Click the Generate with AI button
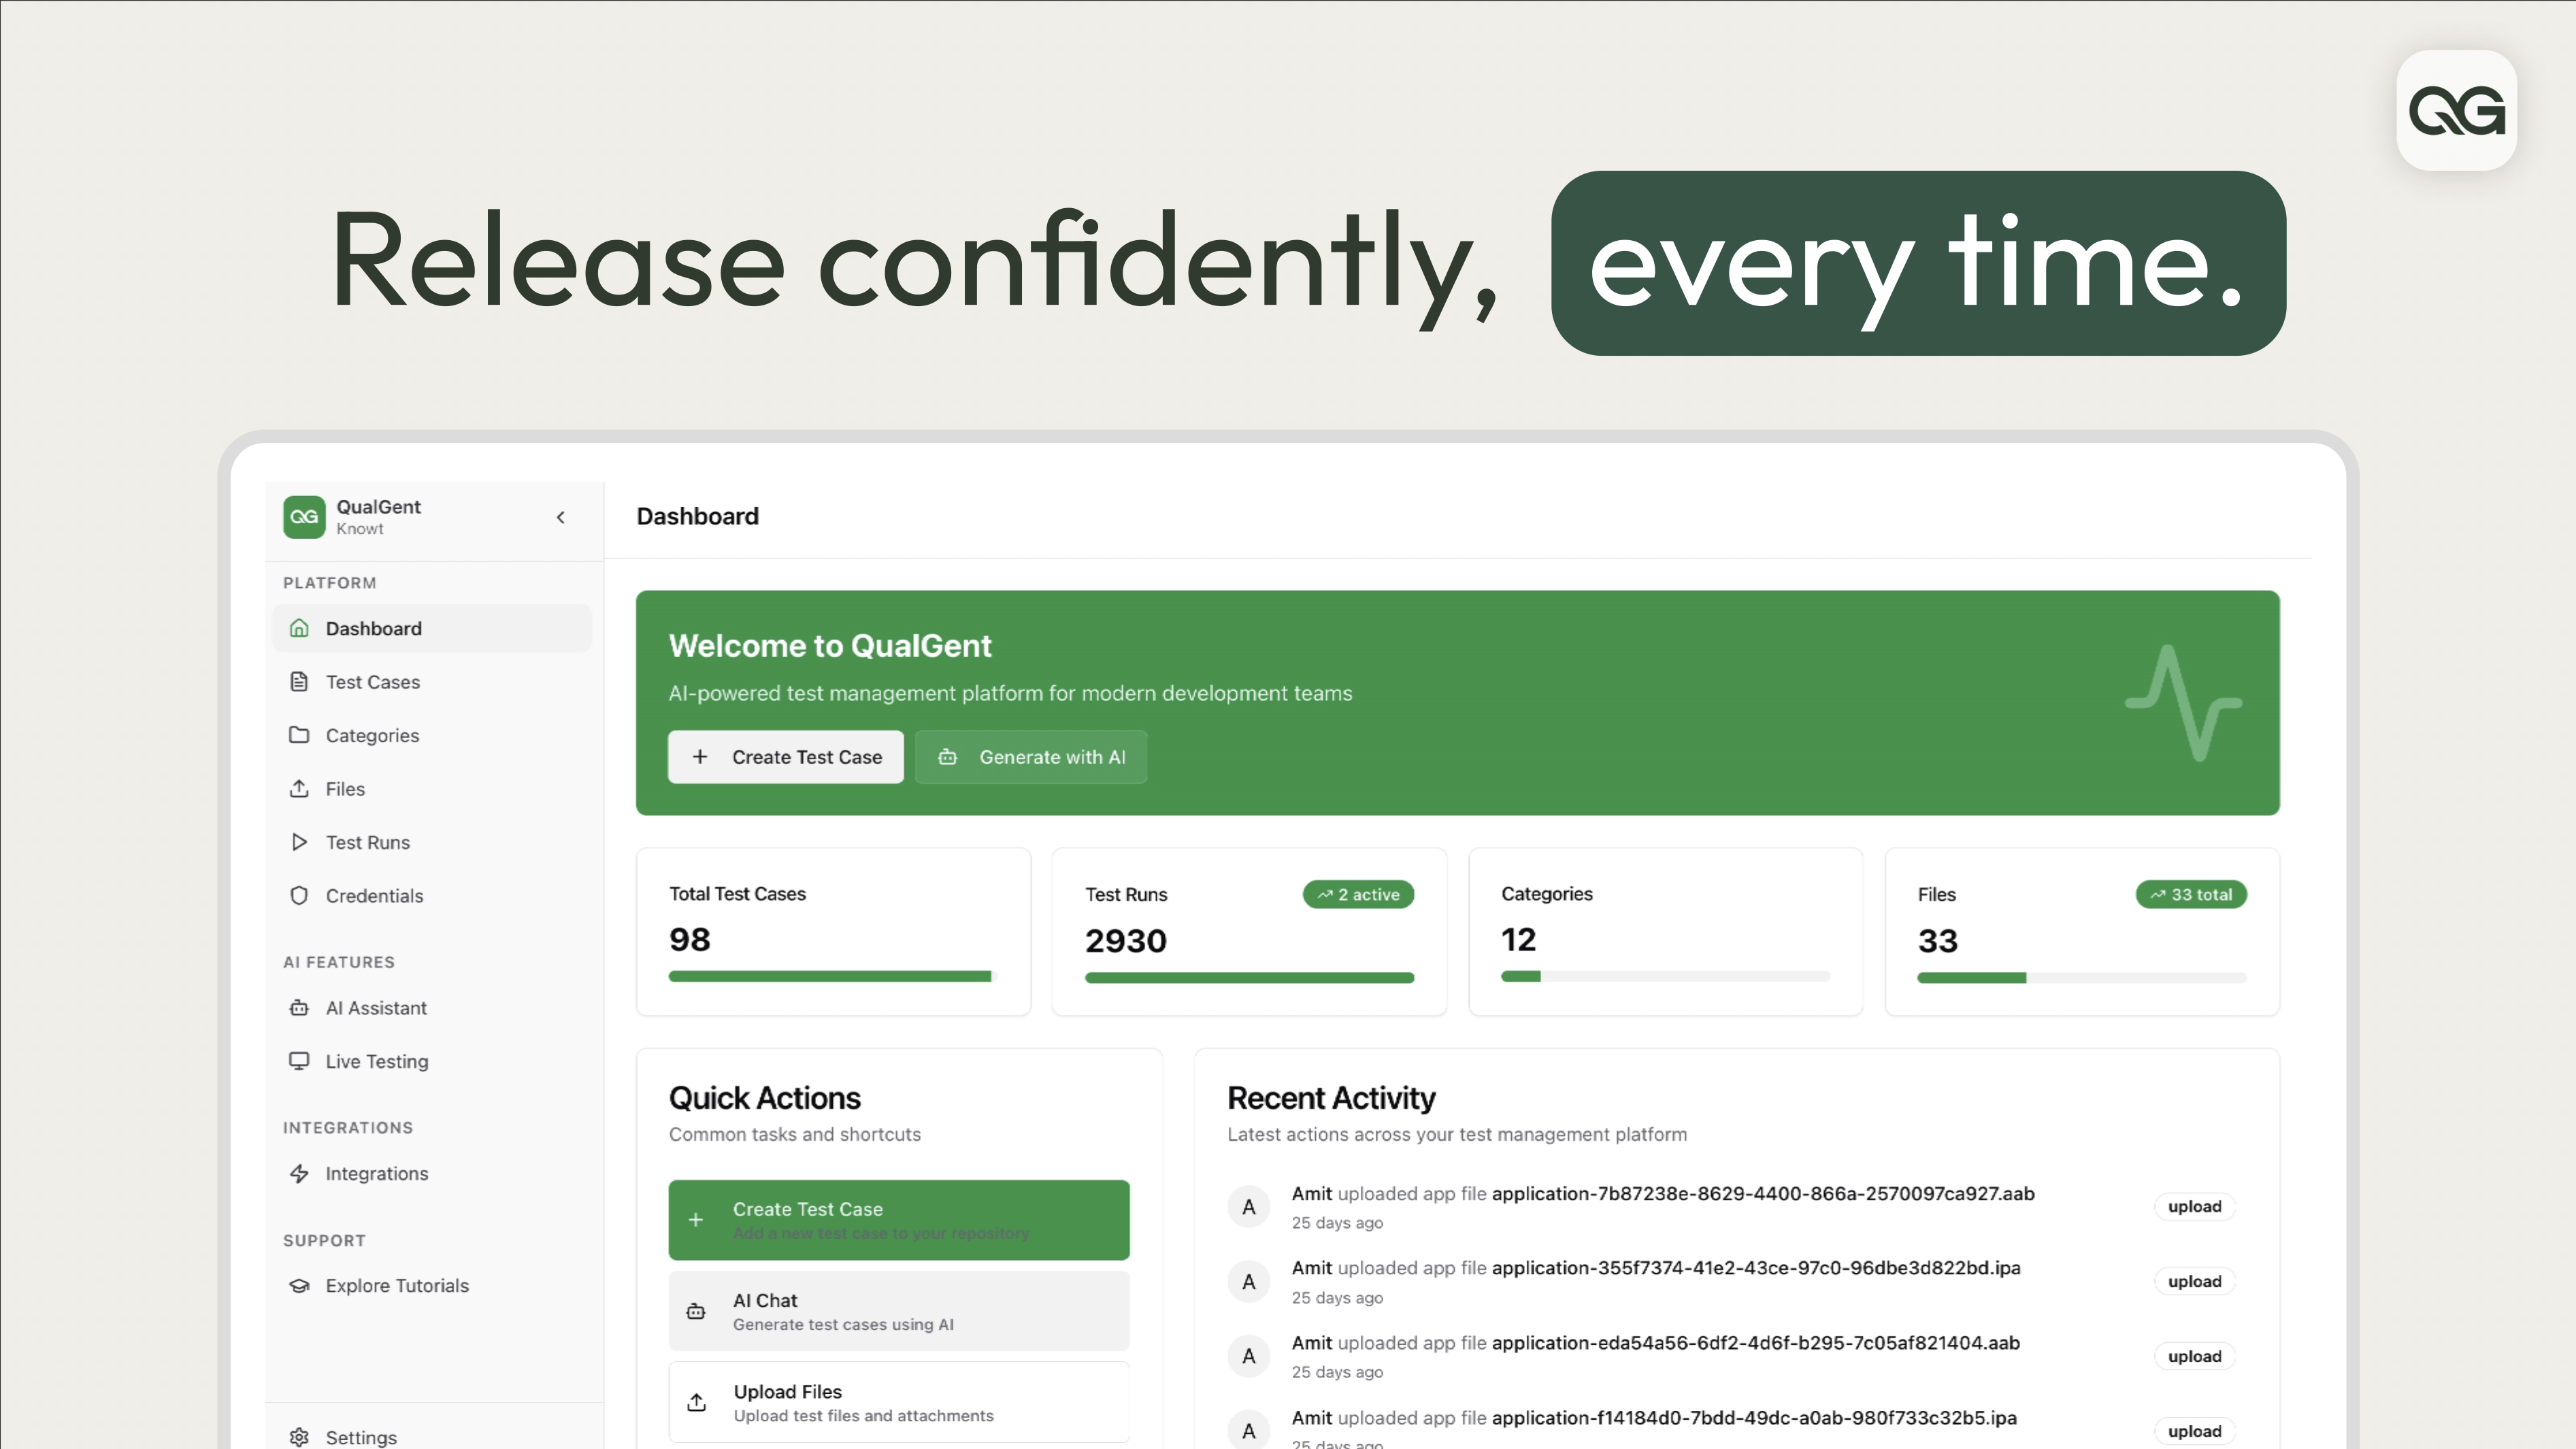The image size is (2576, 1449). pyautogui.click(x=1031, y=757)
